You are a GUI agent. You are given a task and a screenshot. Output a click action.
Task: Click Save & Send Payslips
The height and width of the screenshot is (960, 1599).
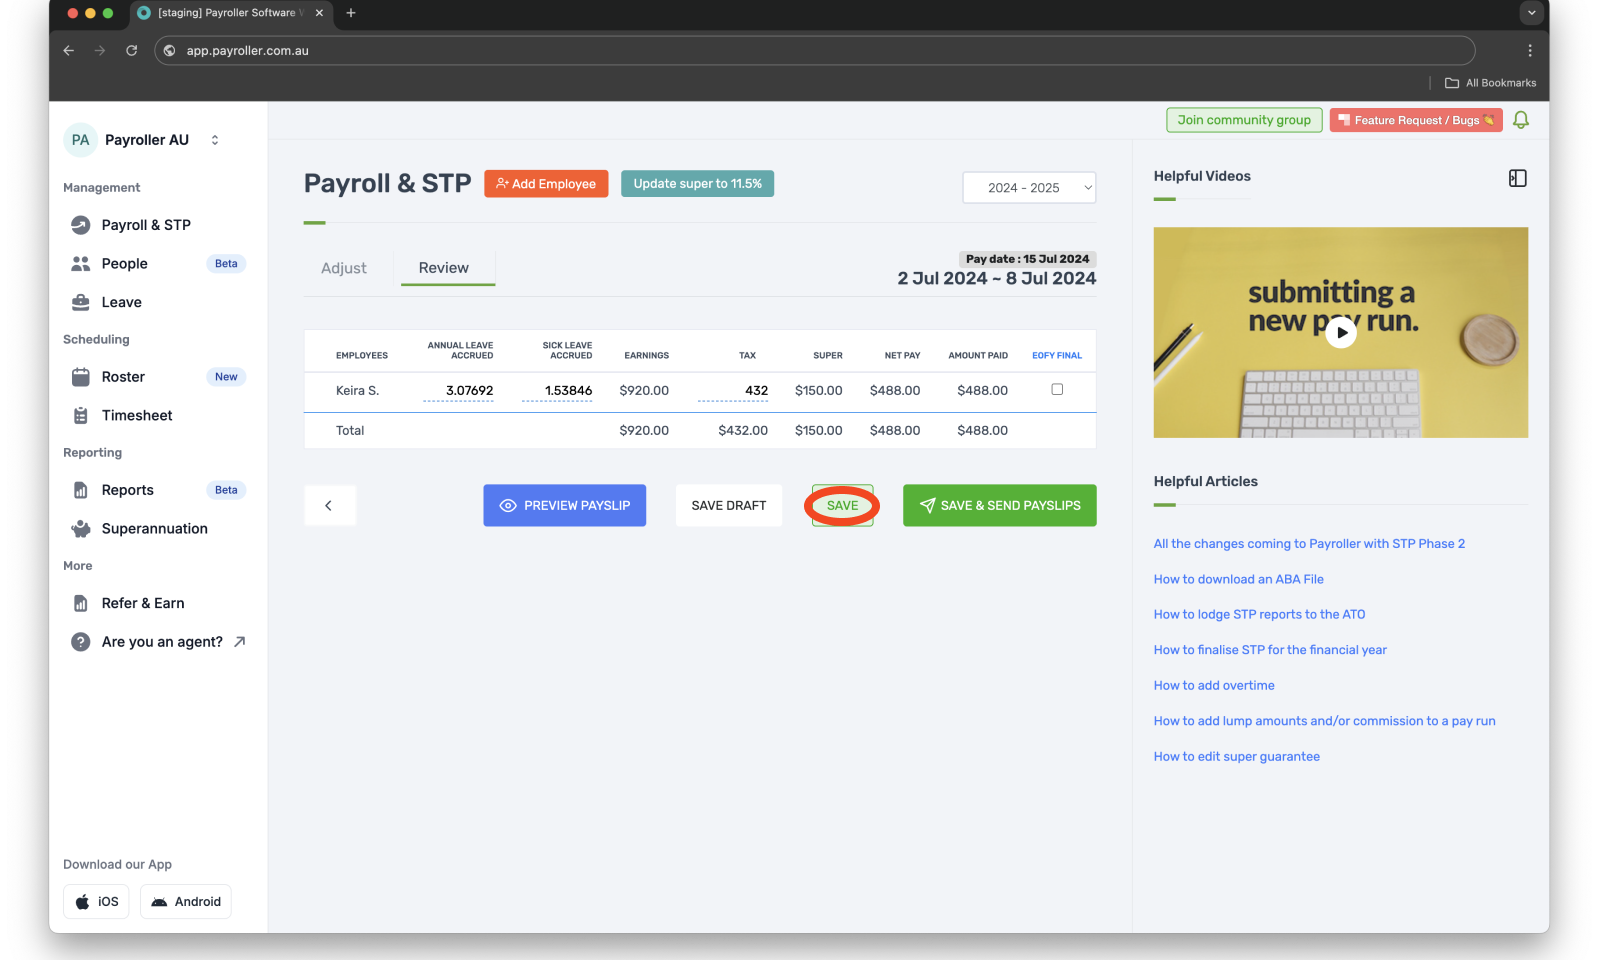(x=1000, y=506)
